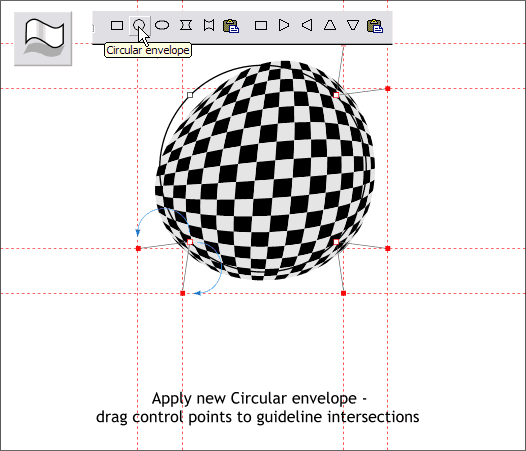The height and width of the screenshot is (451, 526).
Task: Select the Mould tool flag icon
Action: 43,39
